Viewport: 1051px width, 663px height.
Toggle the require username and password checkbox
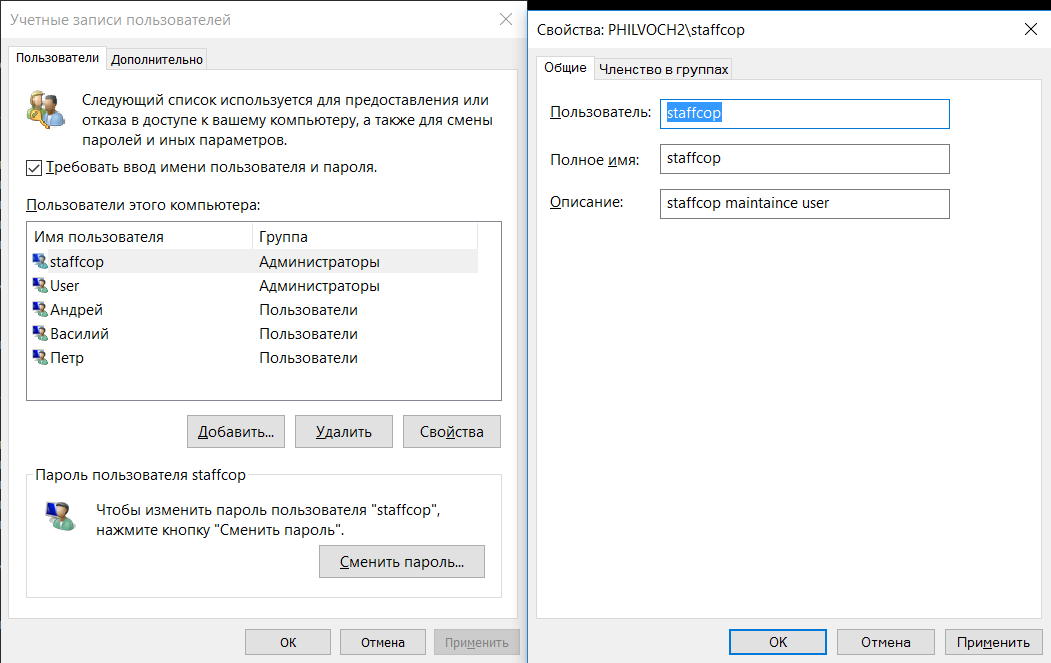point(34,168)
